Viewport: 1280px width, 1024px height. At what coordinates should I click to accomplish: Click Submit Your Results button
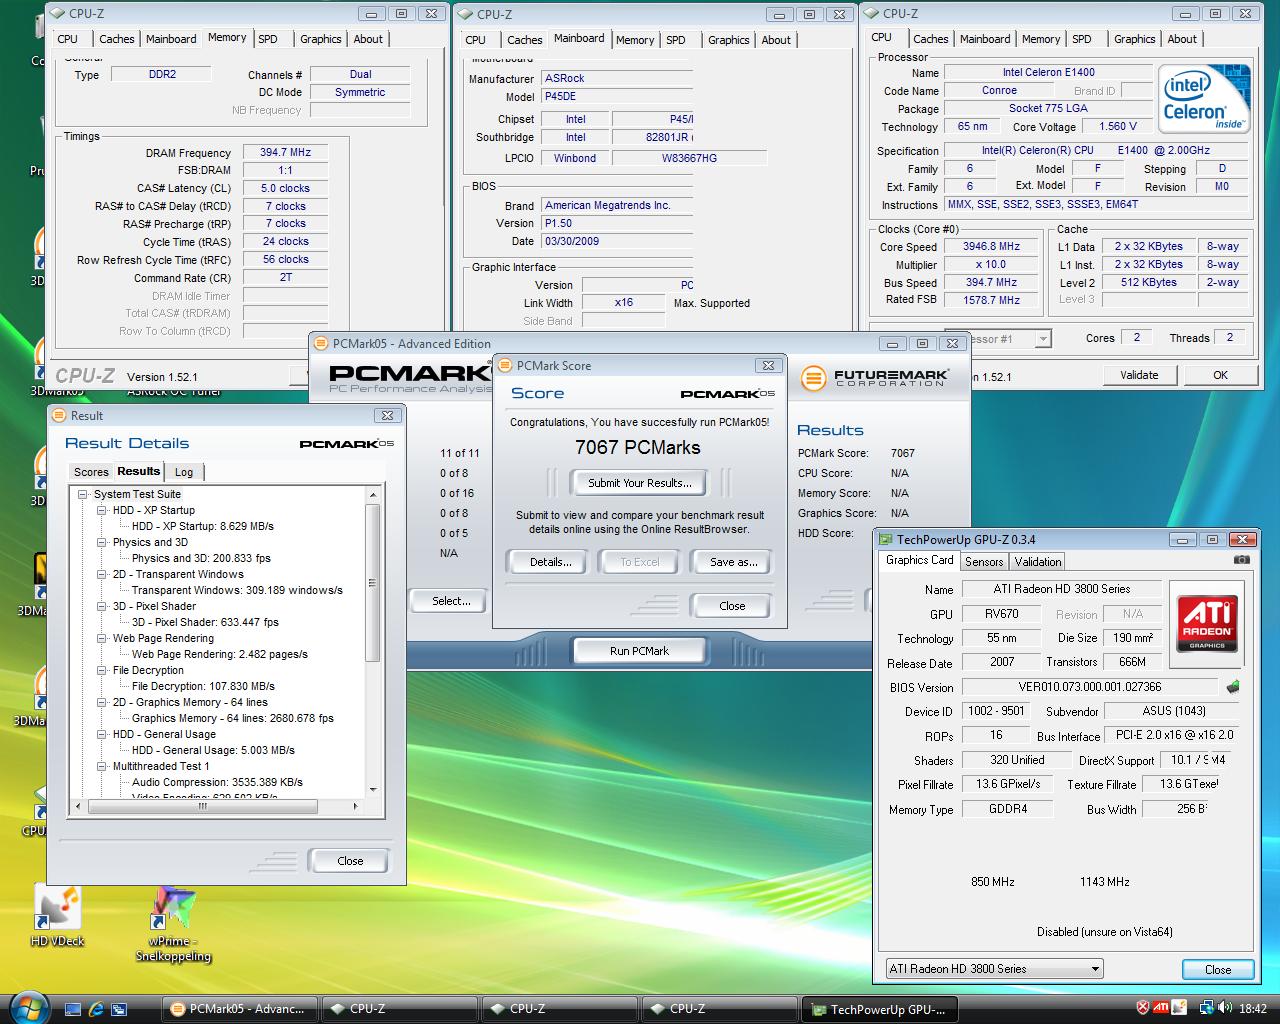[639, 483]
